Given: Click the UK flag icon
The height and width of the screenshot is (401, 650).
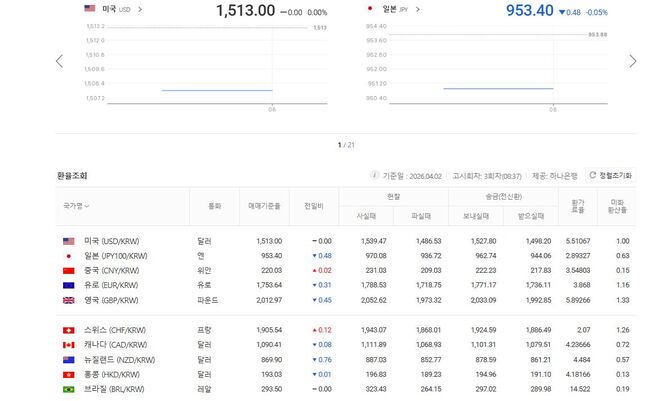Looking at the screenshot, I should point(69,301).
